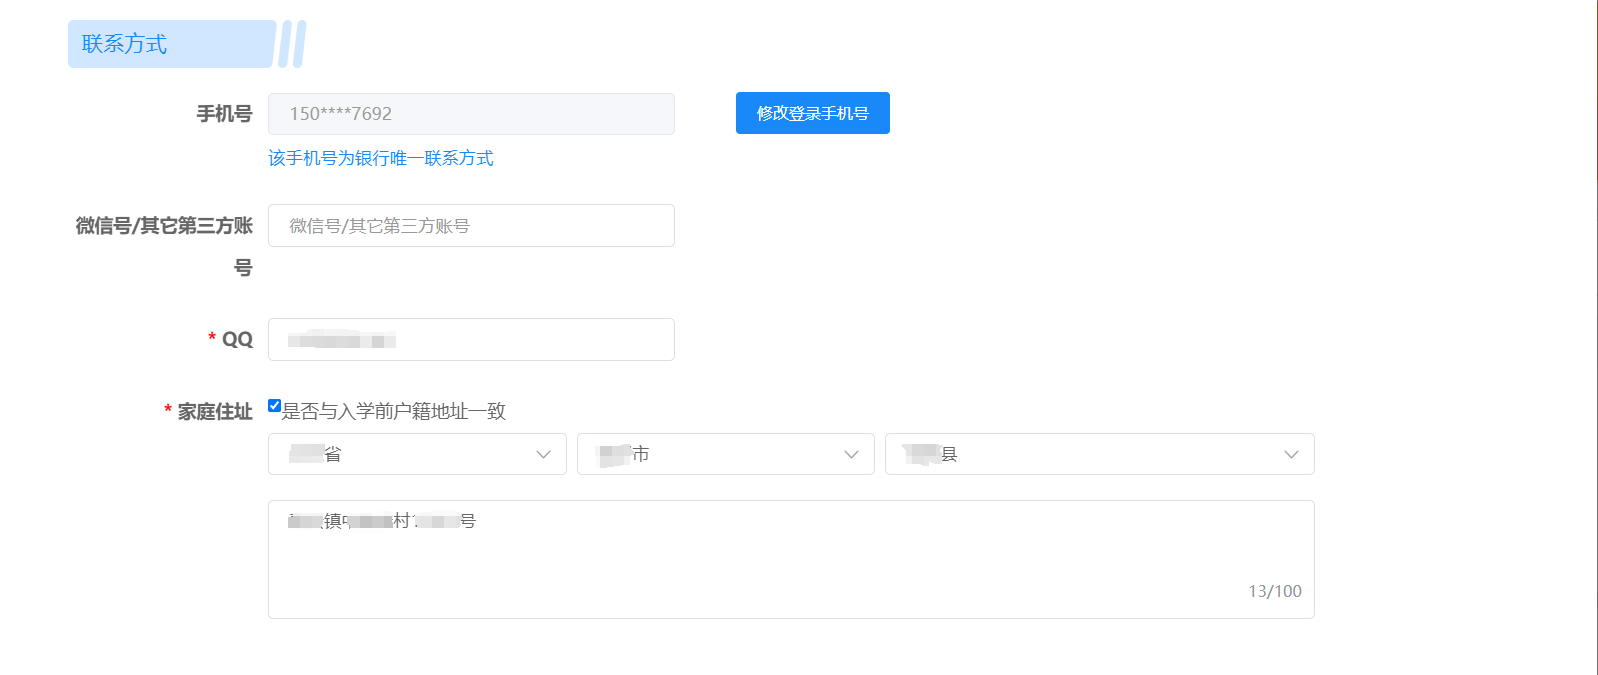
Task: Click the disabled phone number field 150****7692
Action: [x=471, y=114]
